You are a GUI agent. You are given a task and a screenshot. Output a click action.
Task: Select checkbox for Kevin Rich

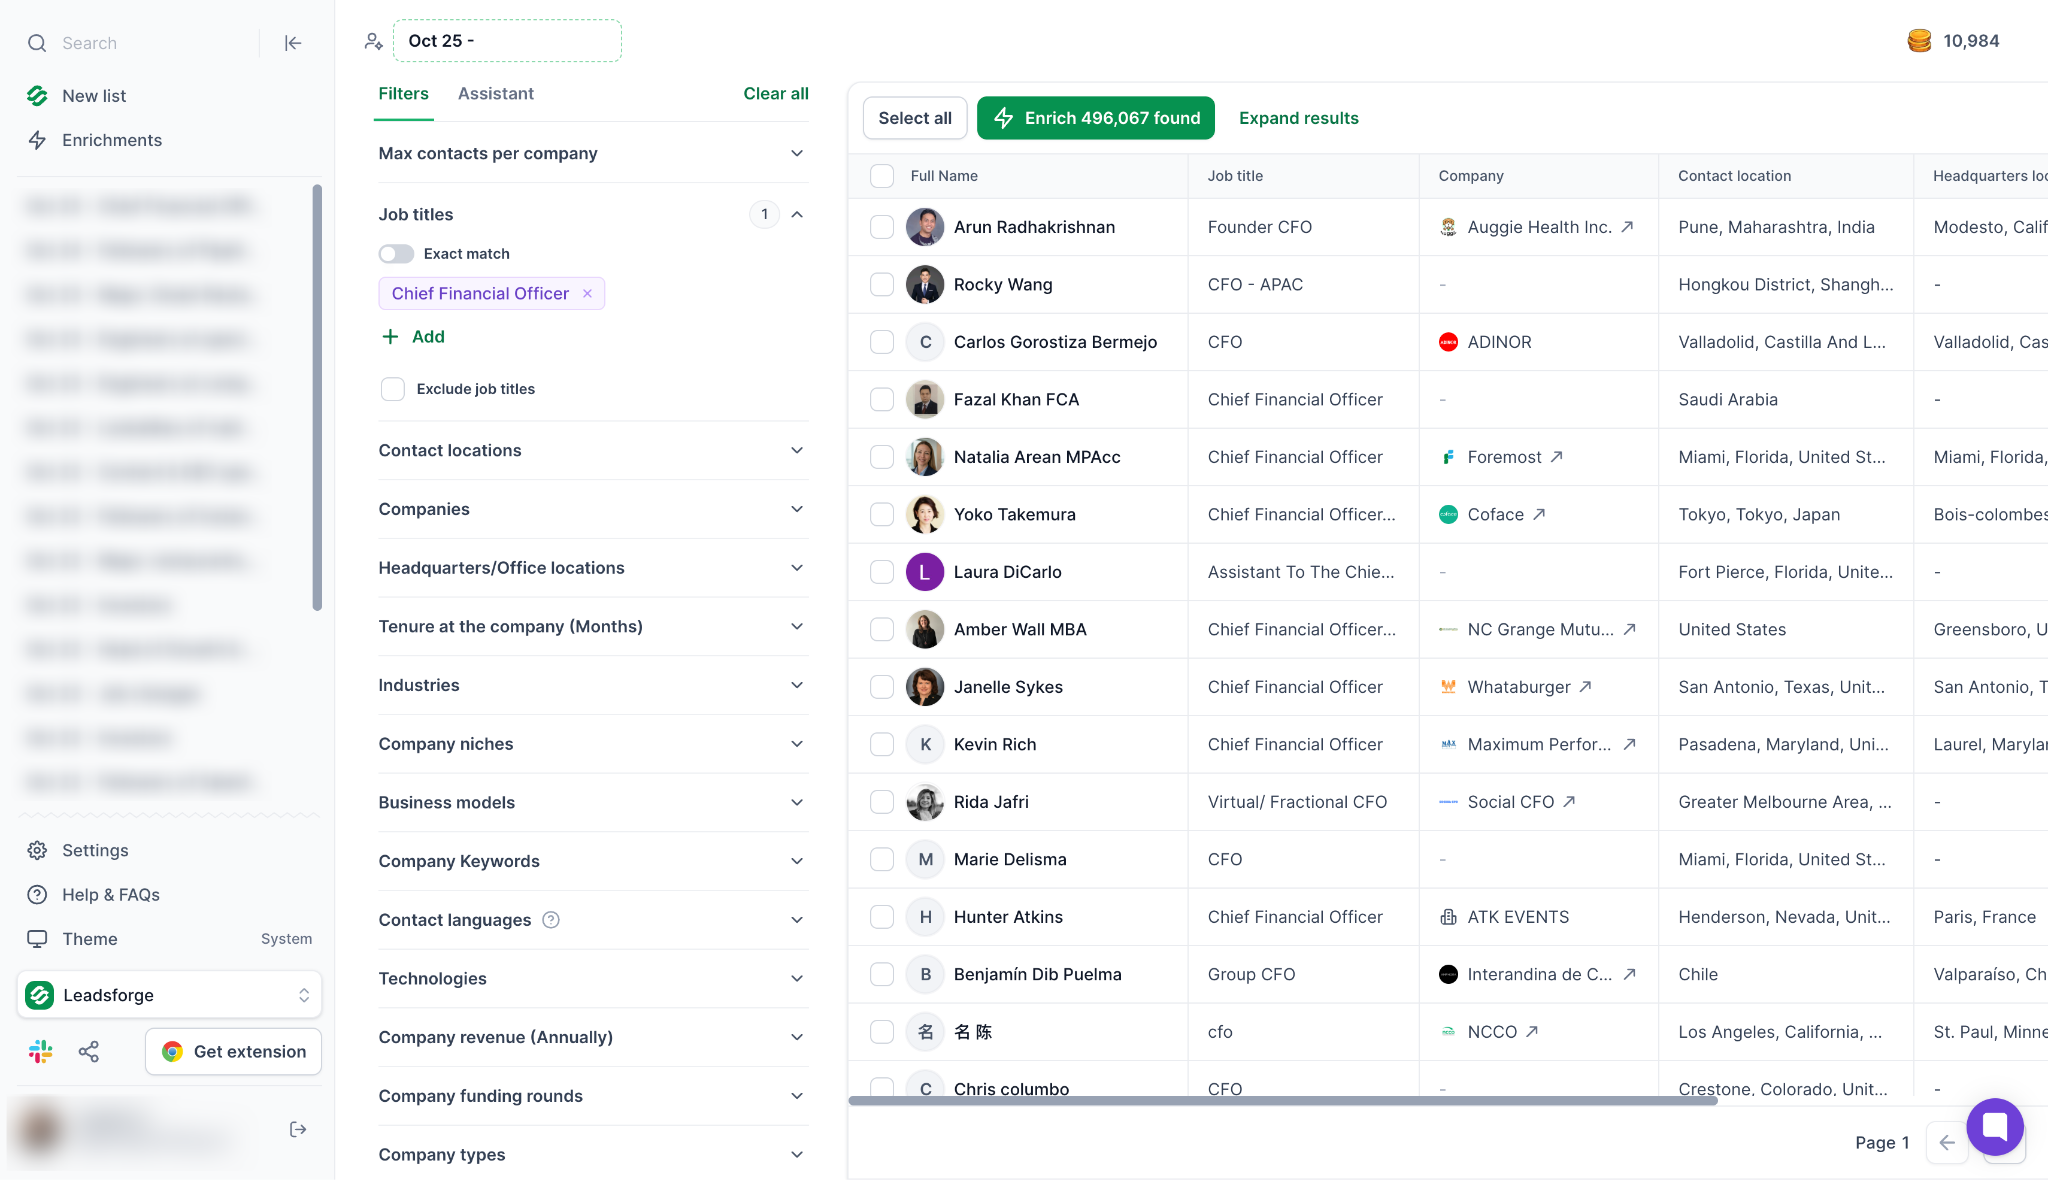(882, 744)
